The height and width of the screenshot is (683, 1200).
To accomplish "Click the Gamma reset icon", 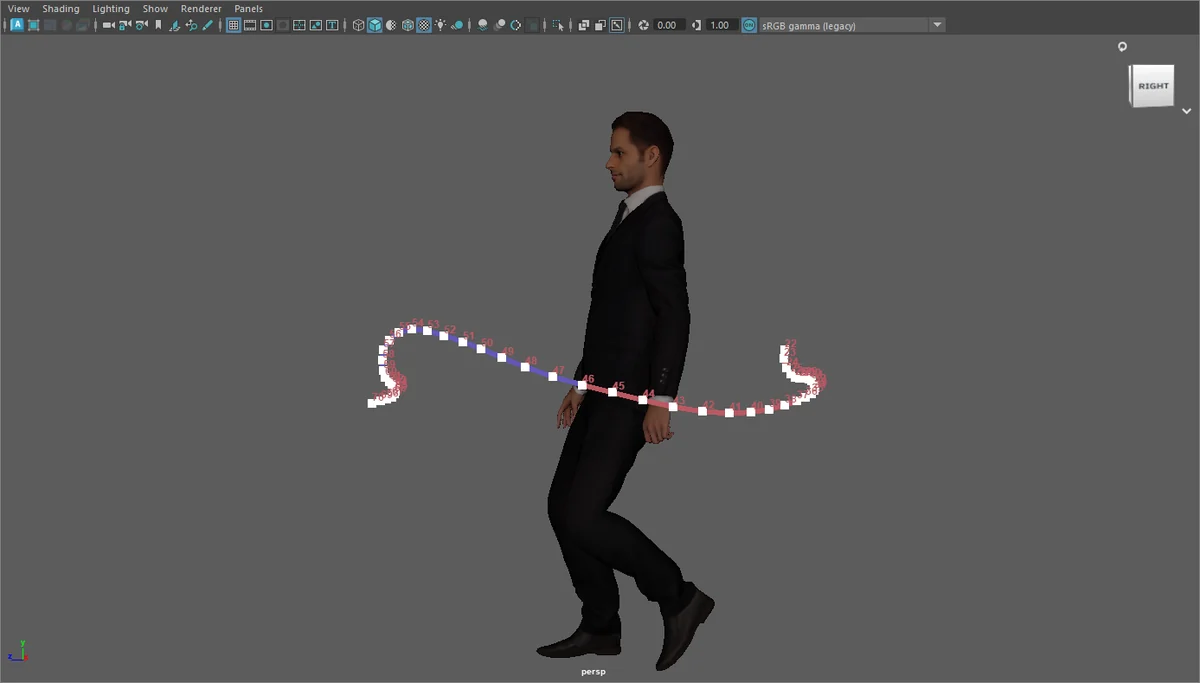I will click(697, 25).
